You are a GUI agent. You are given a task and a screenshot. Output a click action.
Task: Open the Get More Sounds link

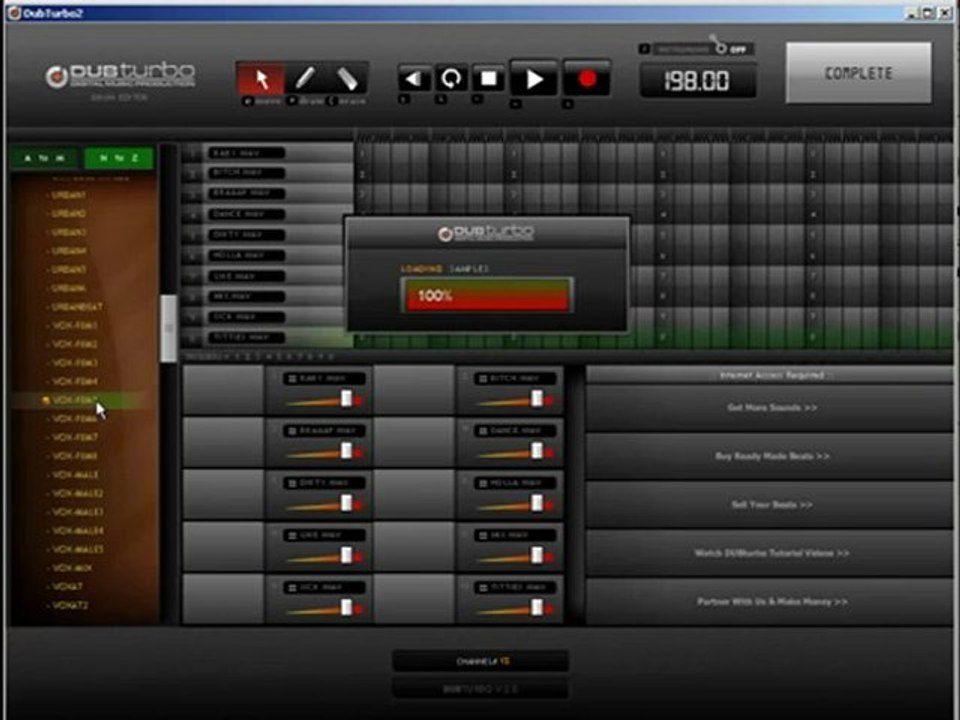point(770,408)
